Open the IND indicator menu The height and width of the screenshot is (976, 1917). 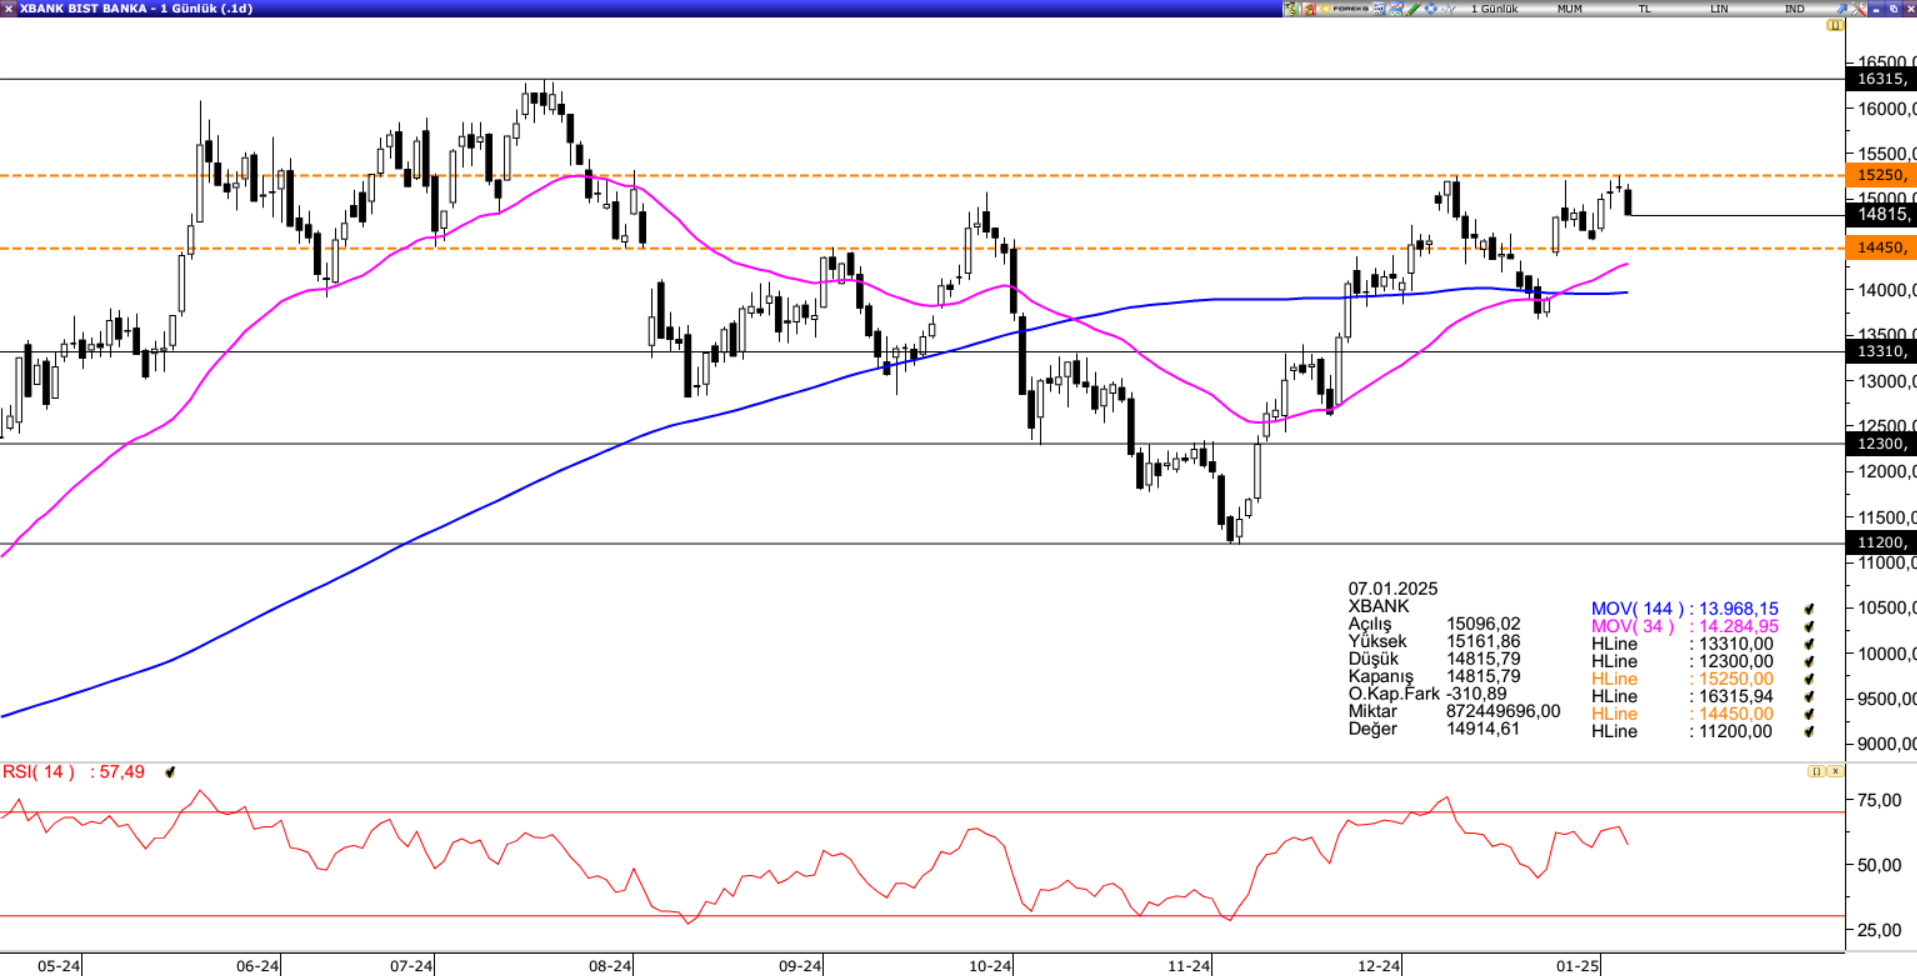(x=1795, y=8)
